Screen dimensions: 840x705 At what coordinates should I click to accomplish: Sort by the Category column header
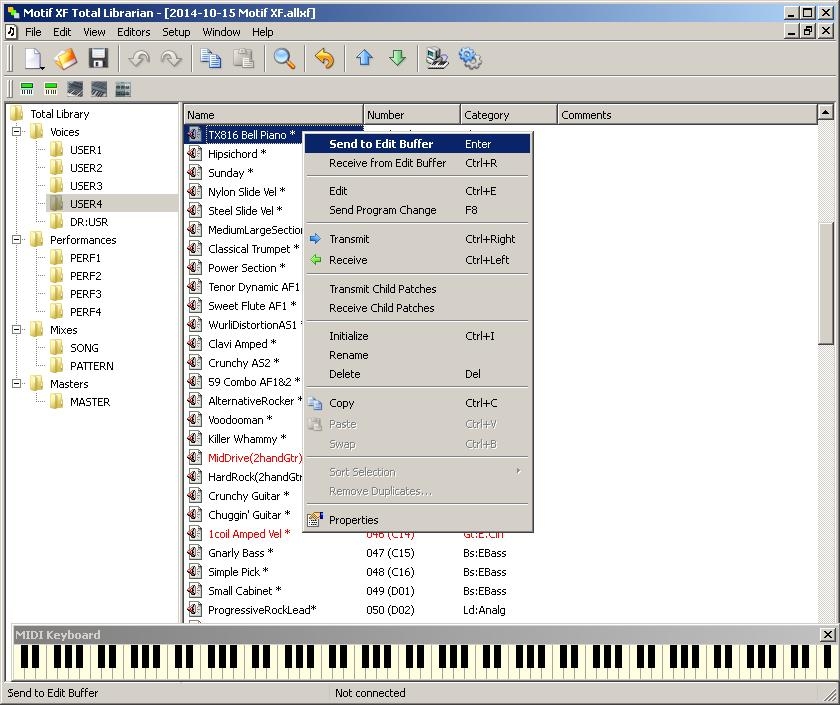(x=509, y=115)
